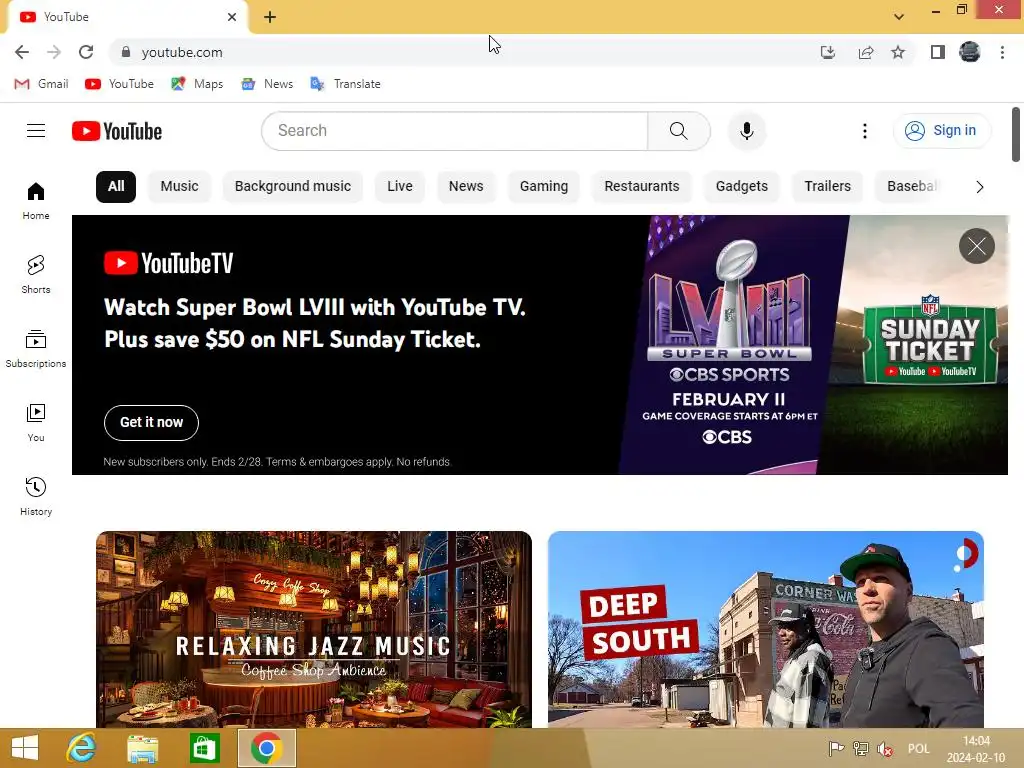Open YouTube bookmark in bookmarks bar
This screenshot has width=1024, height=768.
coord(120,84)
